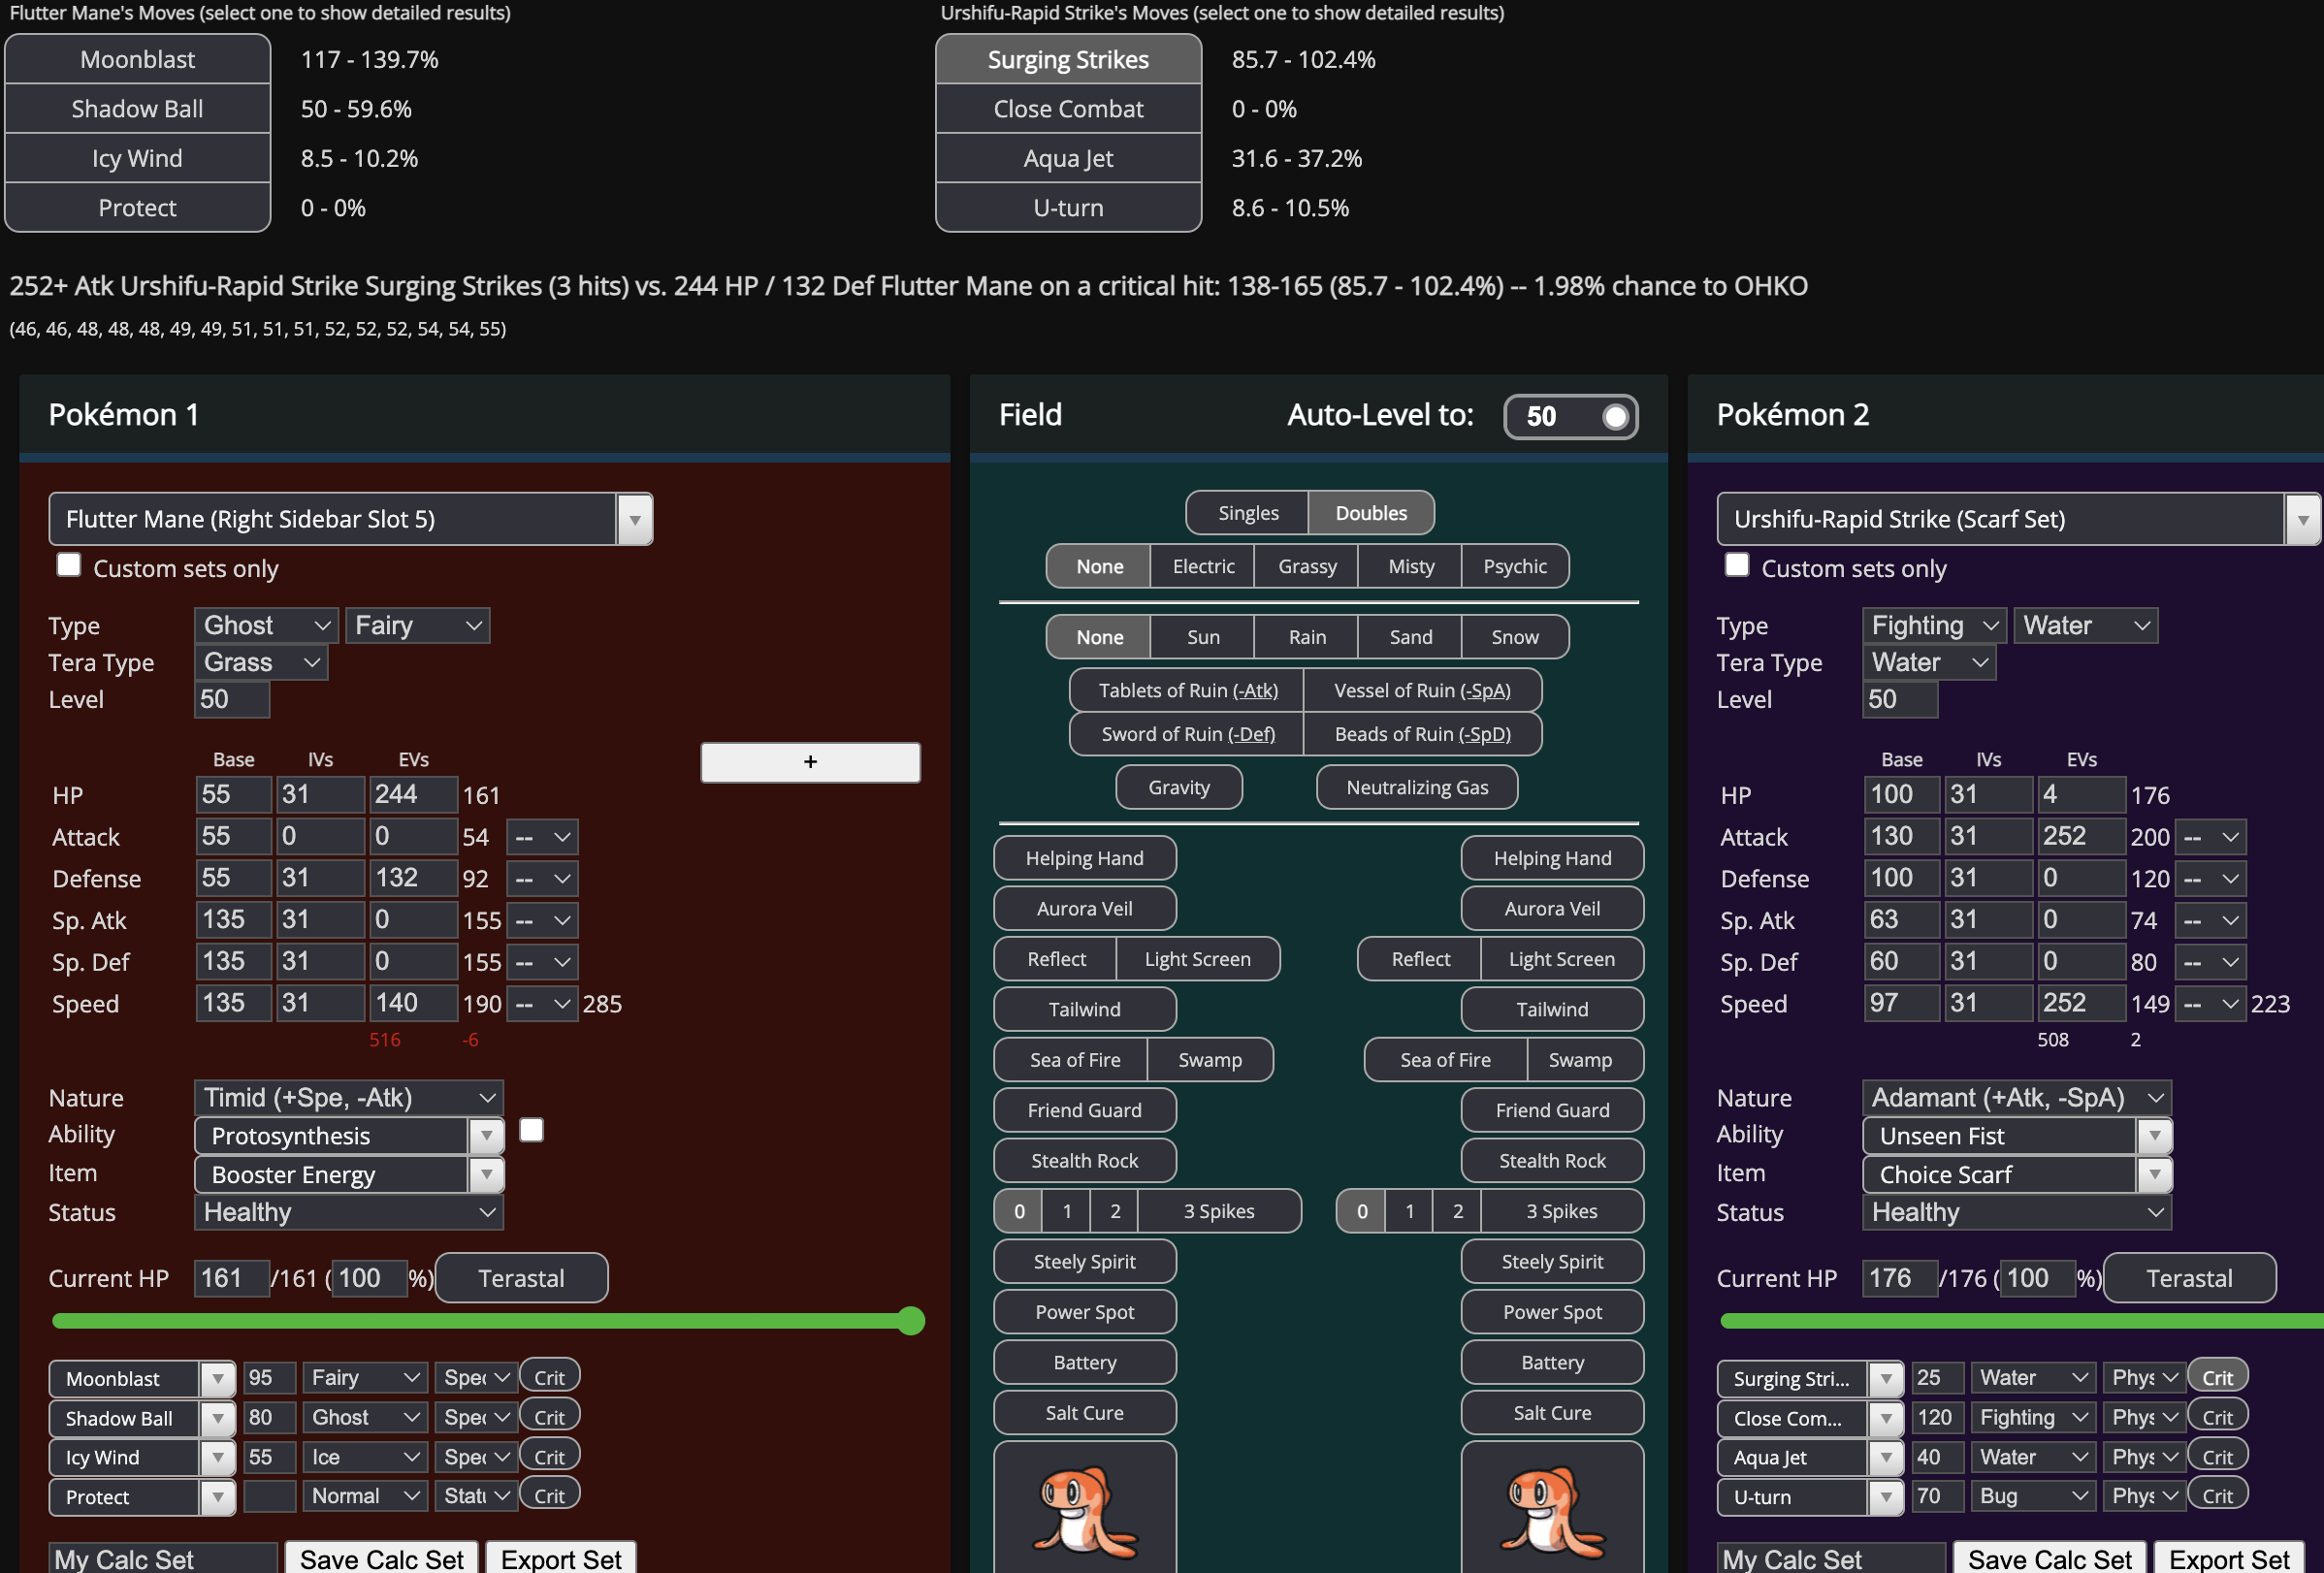The width and height of the screenshot is (2324, 1573).
Task: Open Timid nature dropdown
Action: [348, 1097]
